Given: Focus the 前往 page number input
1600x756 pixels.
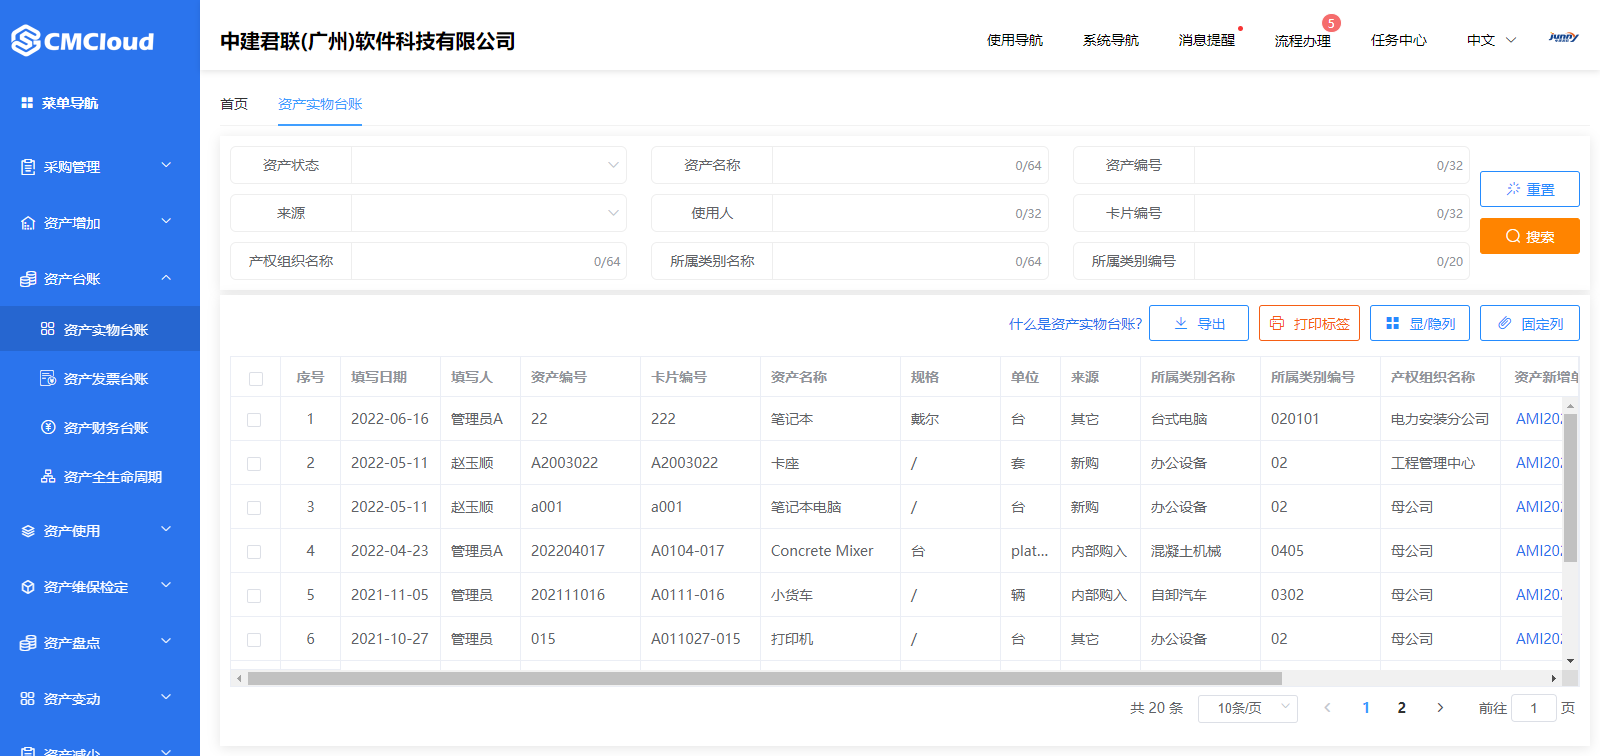Looking at the screenshot, I should tap(1534, 708).
